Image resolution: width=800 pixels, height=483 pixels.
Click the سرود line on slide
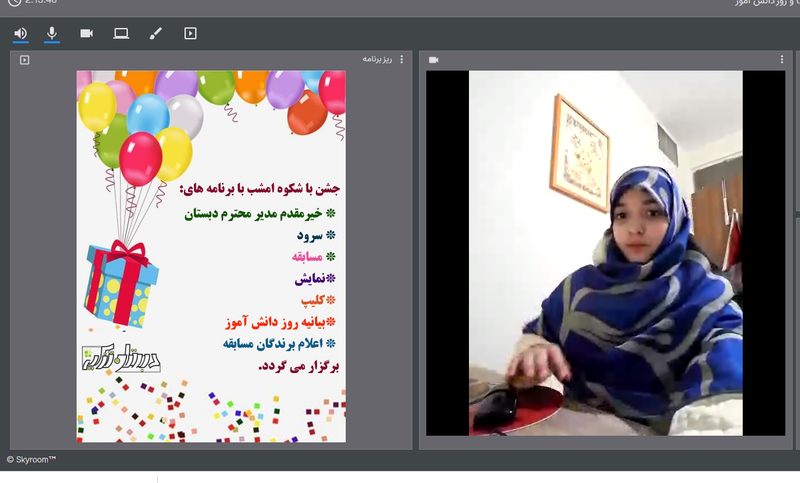click(x=316, y=235)
